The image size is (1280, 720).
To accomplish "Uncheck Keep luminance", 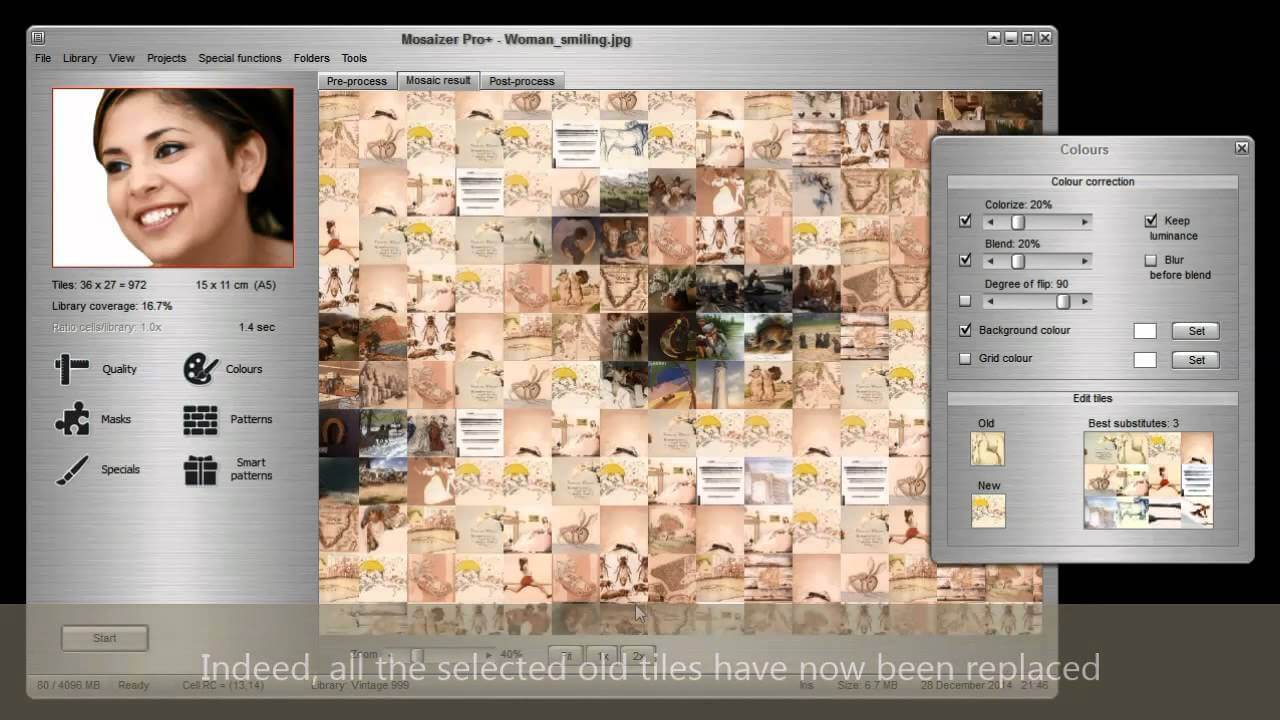I will click(1151, 221).
